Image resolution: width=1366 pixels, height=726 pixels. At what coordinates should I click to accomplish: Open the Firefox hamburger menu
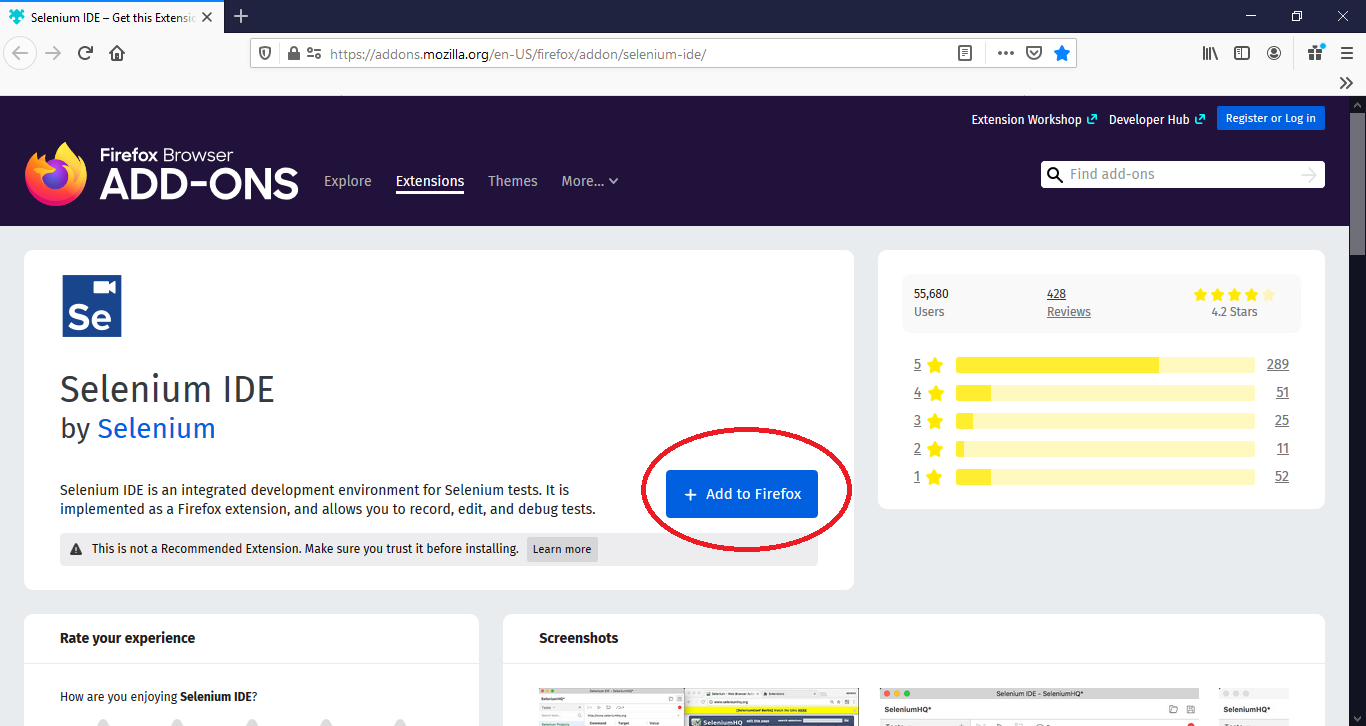pos(1347,54)
